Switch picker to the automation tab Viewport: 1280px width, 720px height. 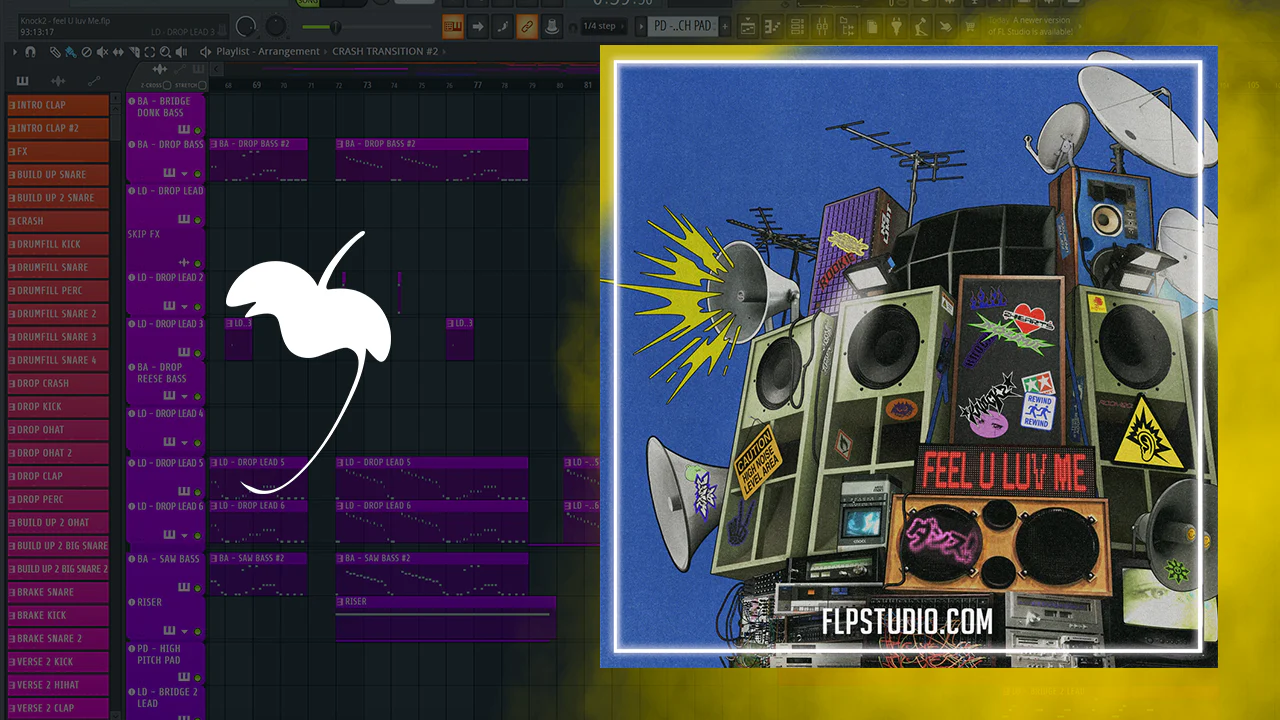point(94,81)
